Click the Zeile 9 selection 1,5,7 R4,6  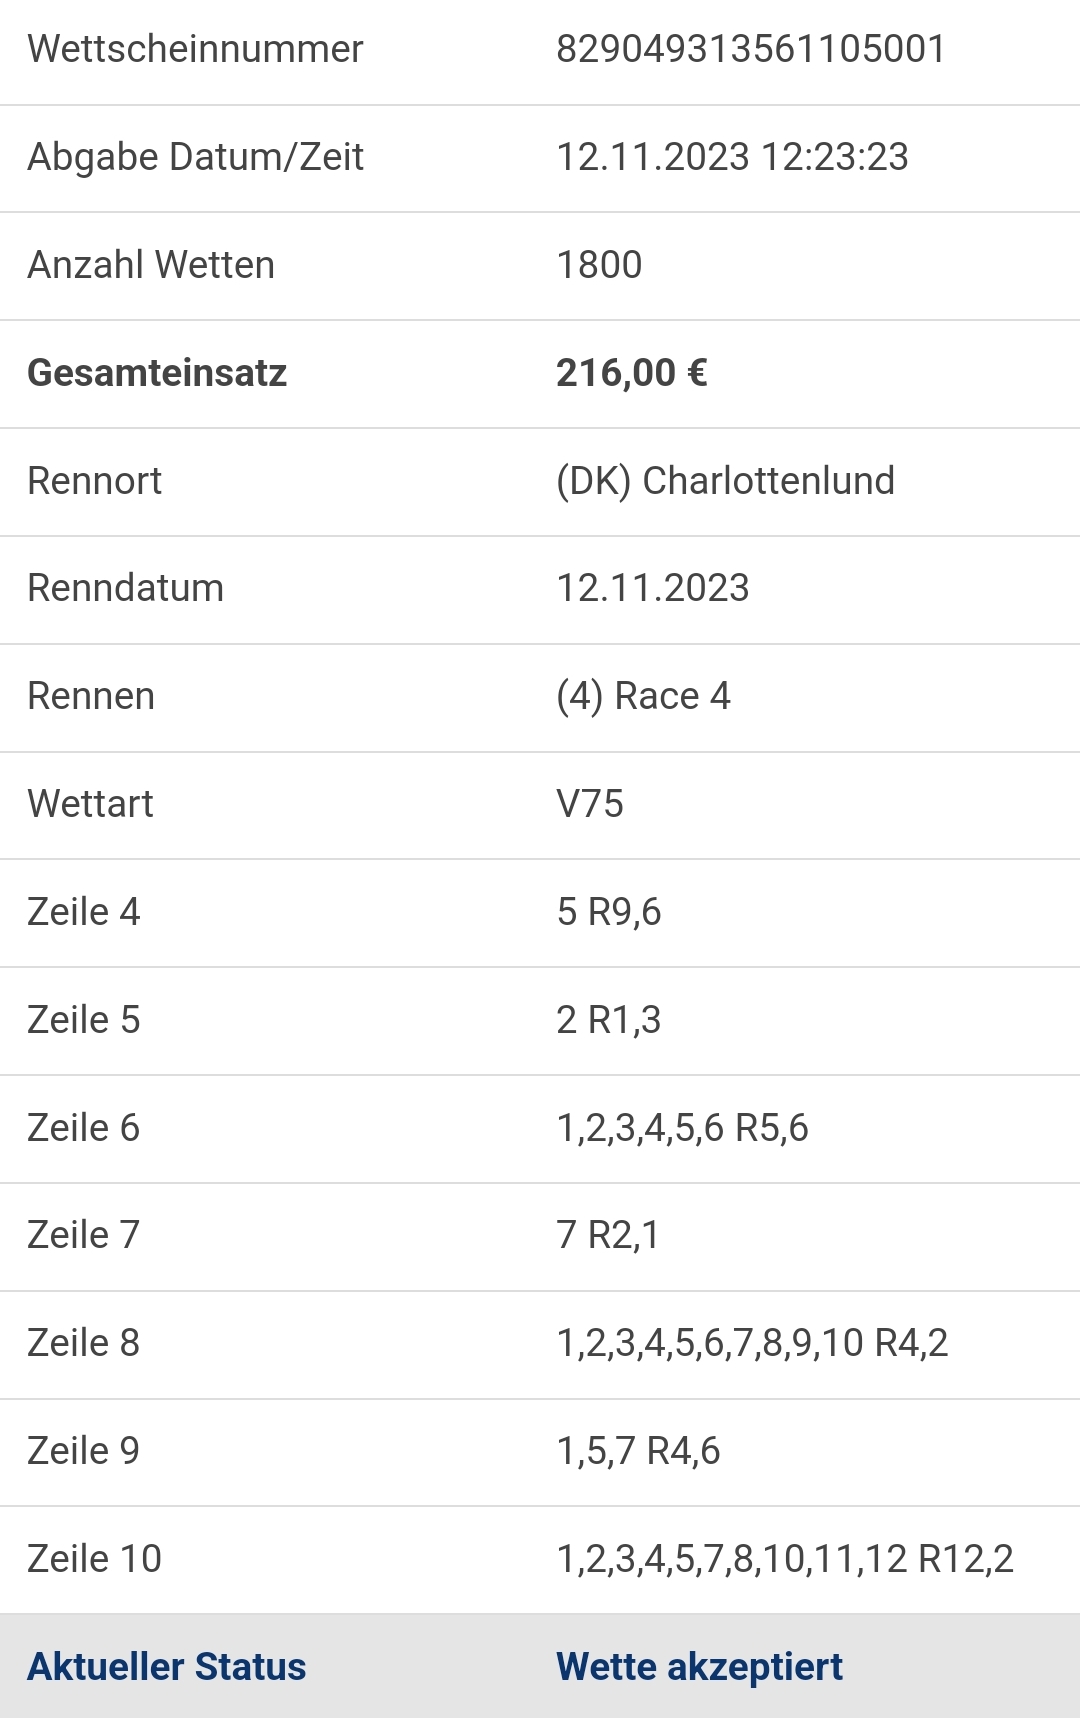pyautogui.click(x=638, y=1451)
